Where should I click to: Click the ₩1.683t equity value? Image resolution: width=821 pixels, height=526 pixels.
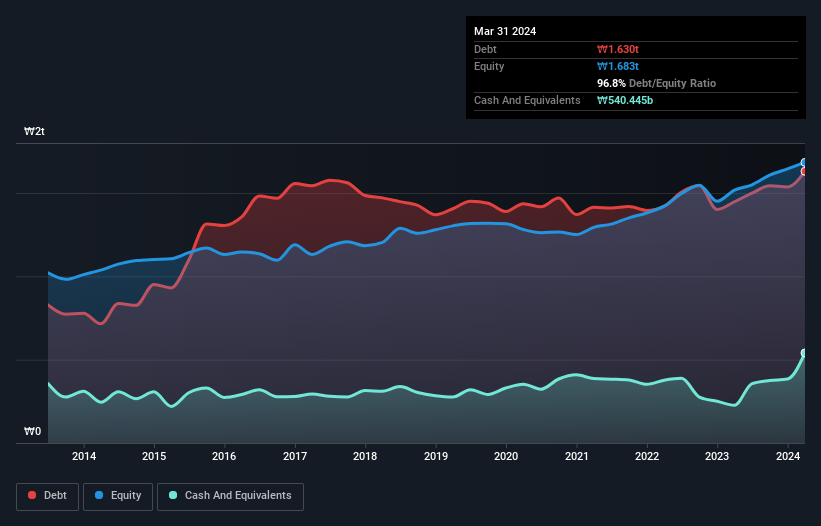[x=617, y=66]
